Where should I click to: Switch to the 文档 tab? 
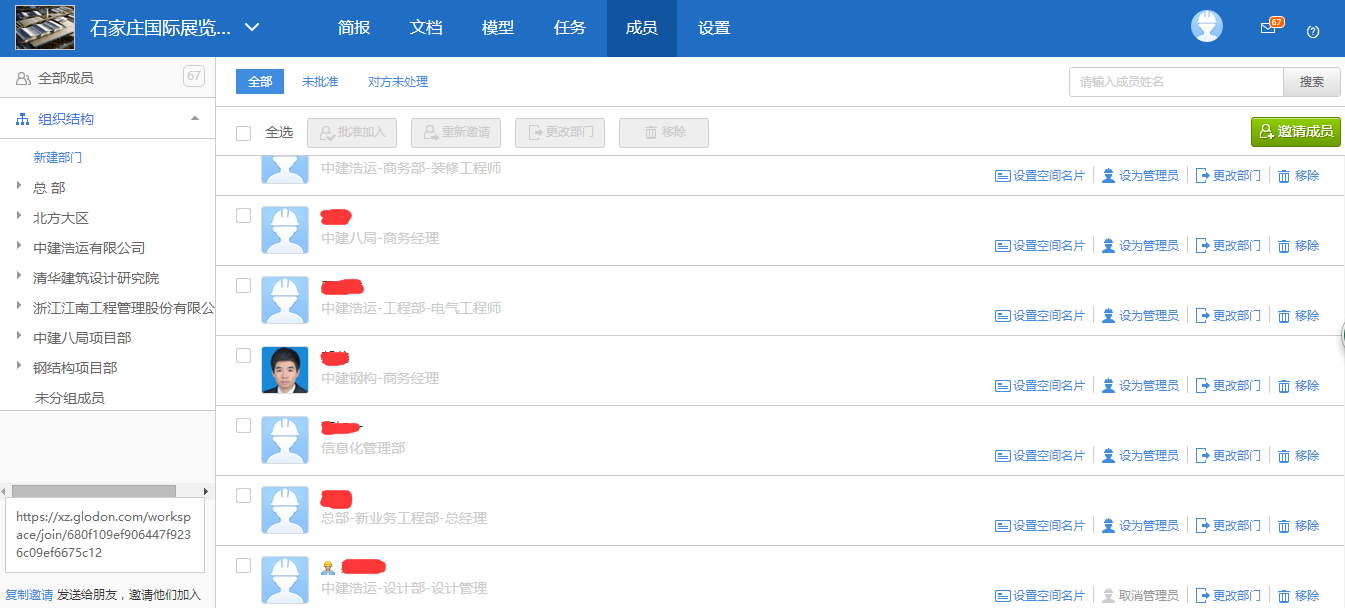pyautogui.click(x=426, y=28)
